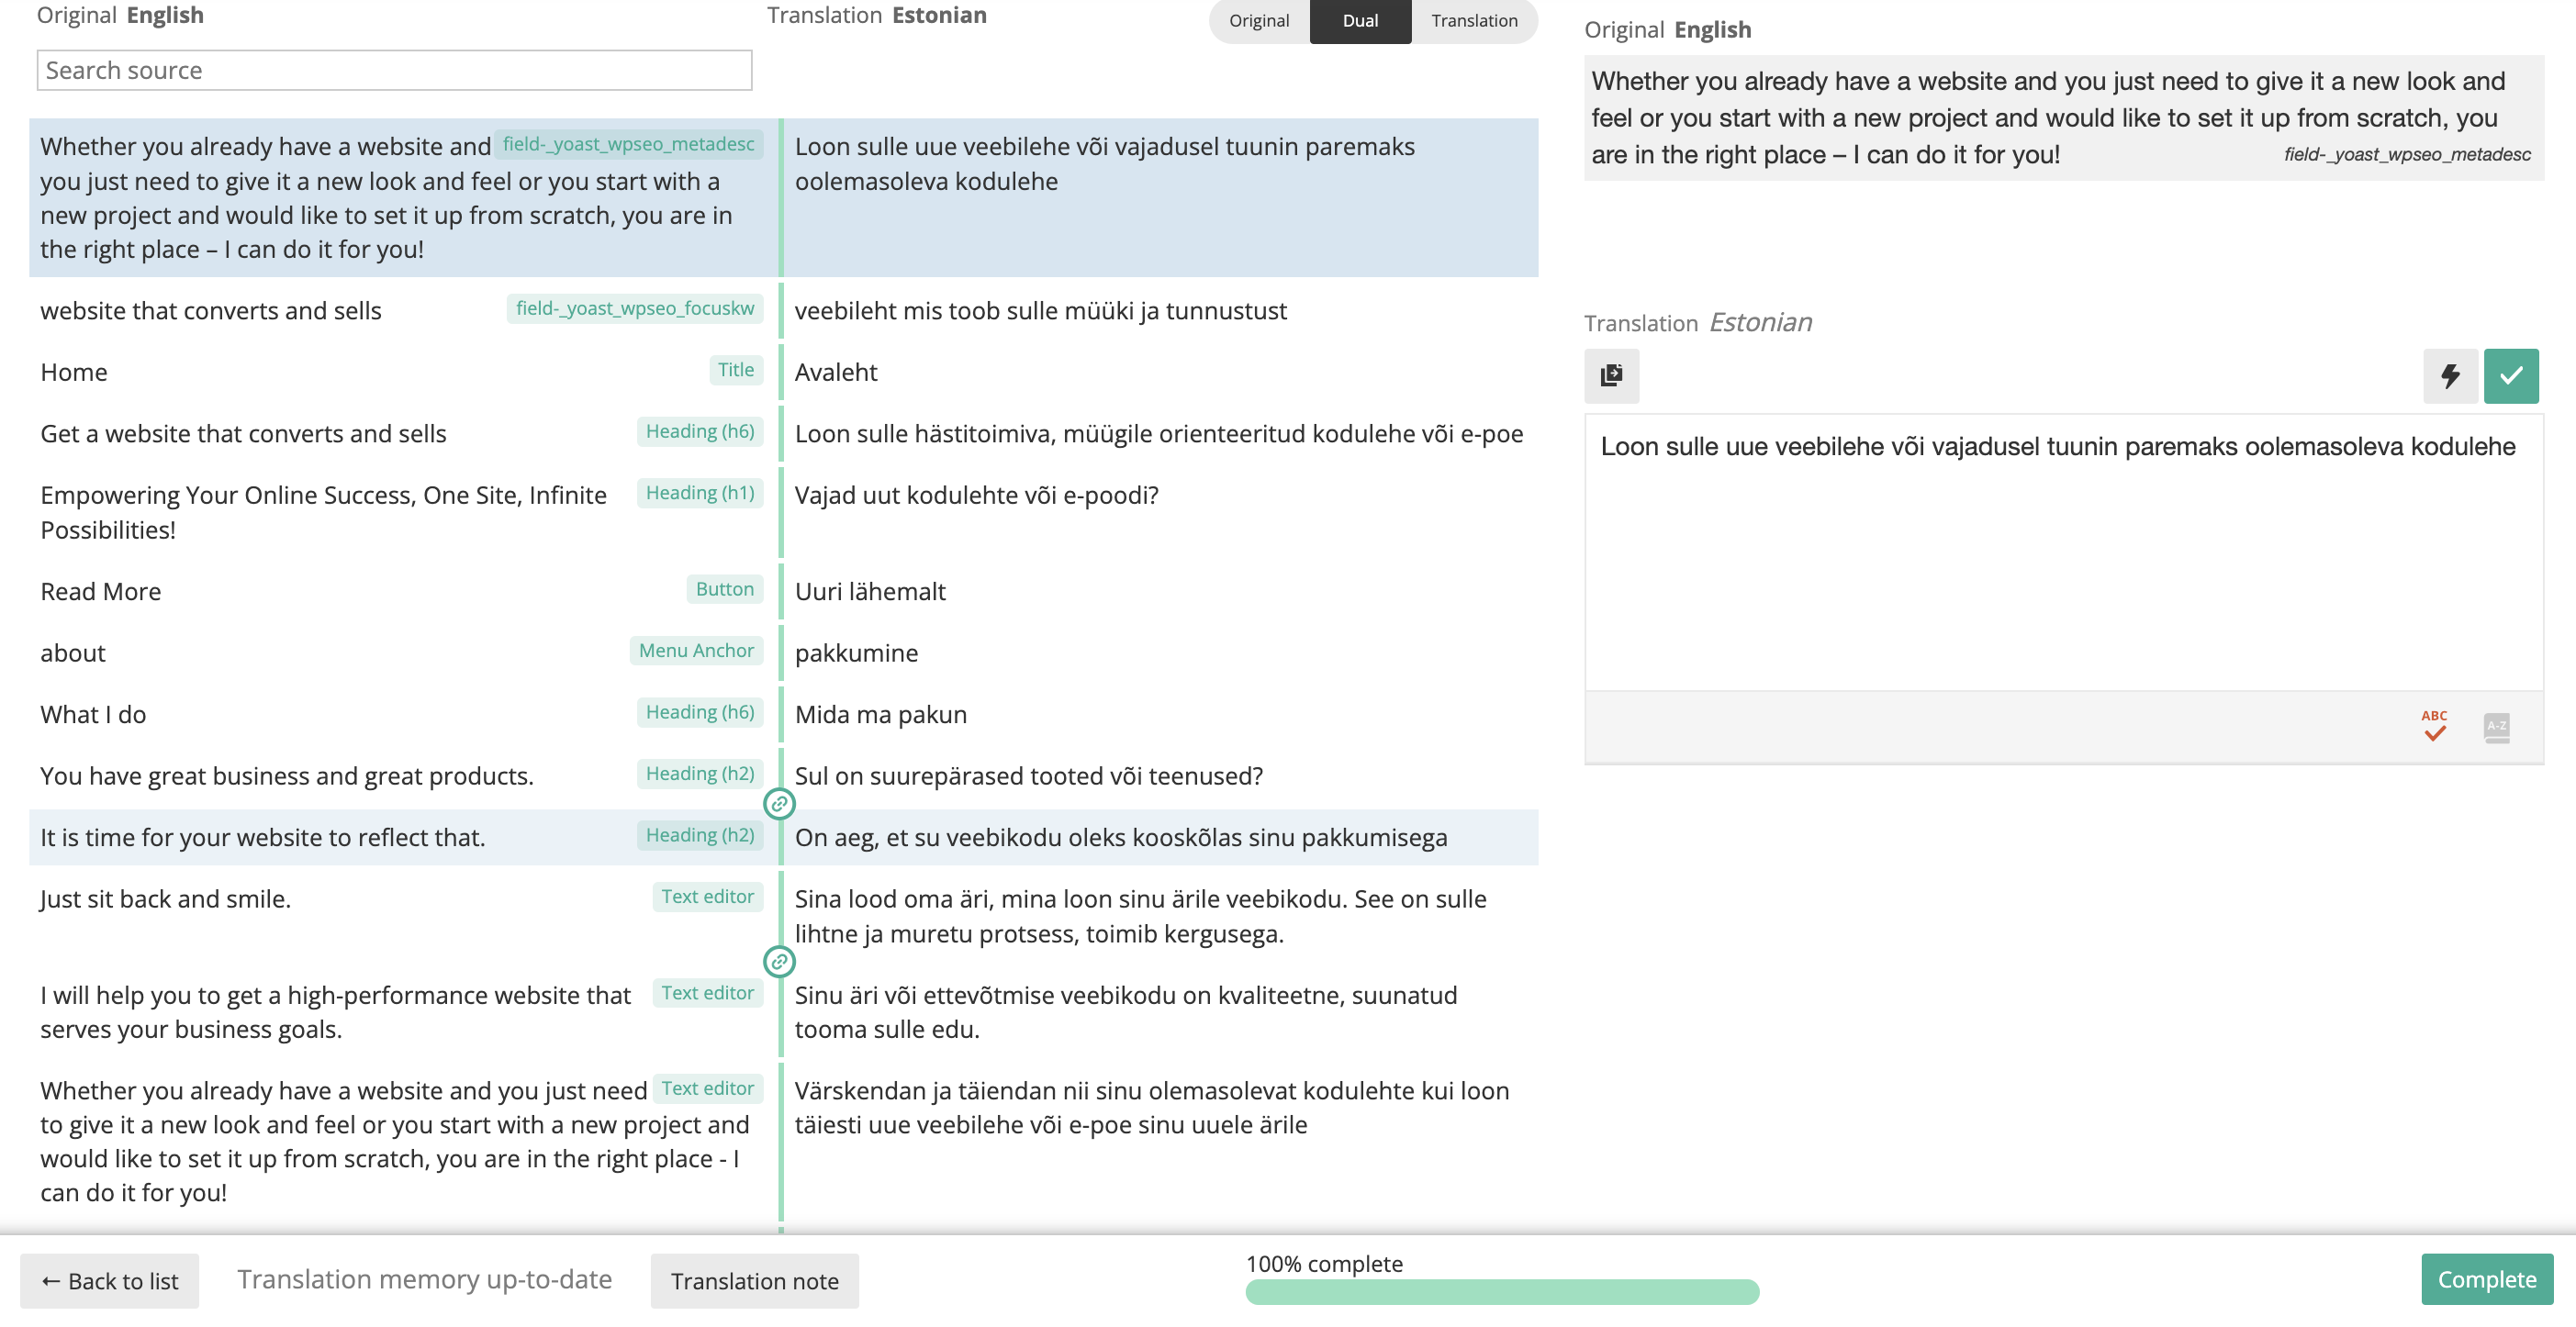The width and height of the screenshot is (2576, 1327).
Task: Click 'Vajad uut kodulehte või e-poodi?' translation
Action: click(1160, 512)
